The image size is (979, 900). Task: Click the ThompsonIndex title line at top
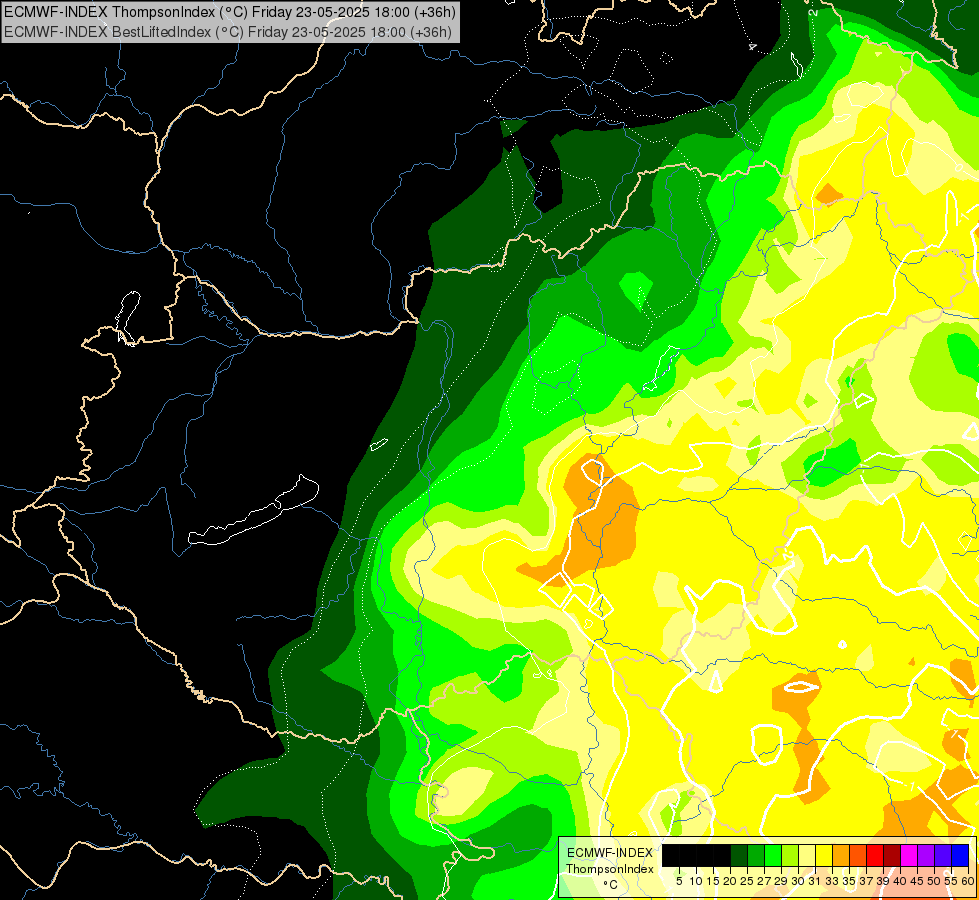click(x=230, y=11)
